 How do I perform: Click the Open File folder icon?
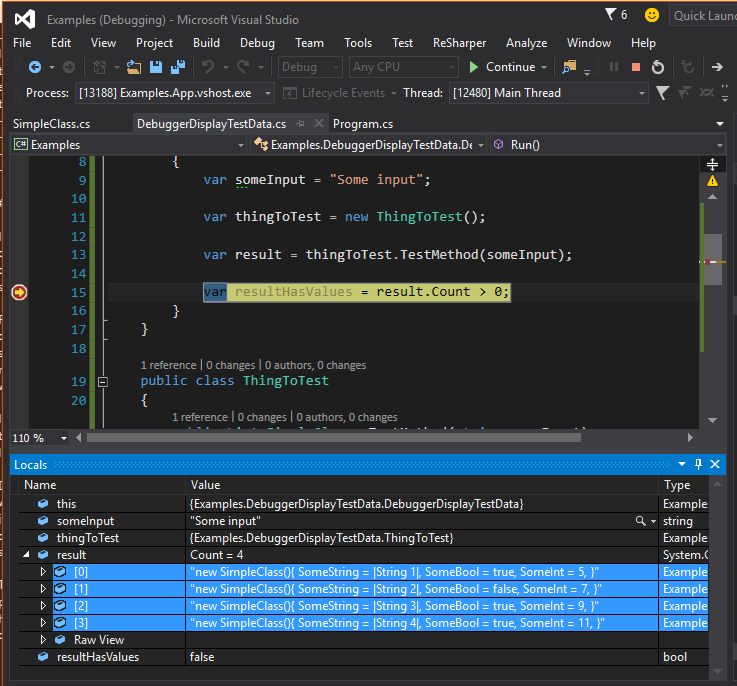[x=135, y=67]
